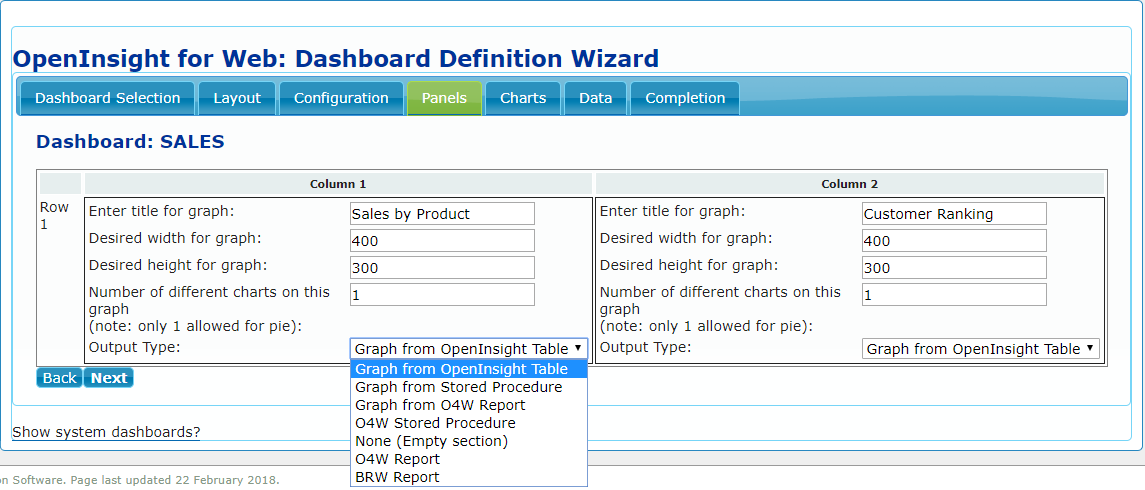Click the Back button
1145x490 pixels.
pos(59,378)
